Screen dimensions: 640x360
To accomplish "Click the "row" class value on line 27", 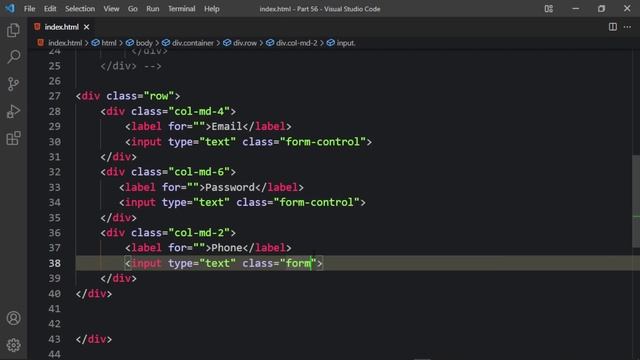I will click(159, 96).
